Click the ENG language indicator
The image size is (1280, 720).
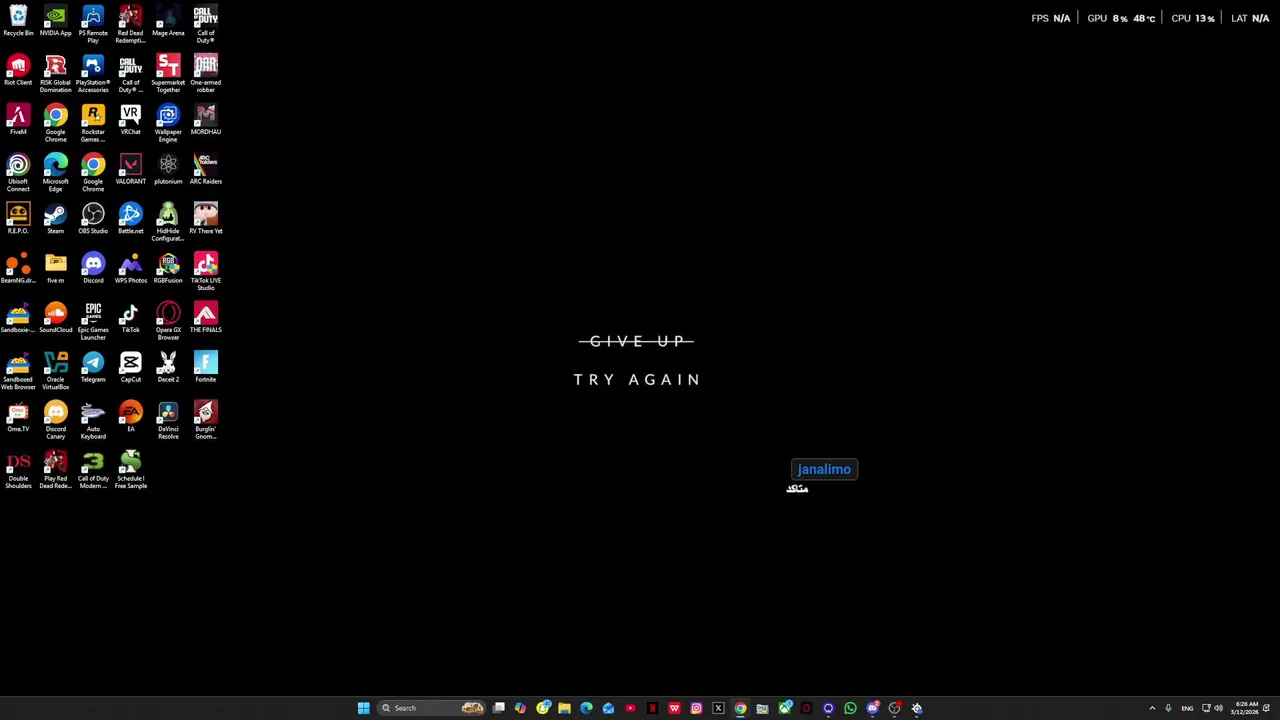pos(1187,708)
